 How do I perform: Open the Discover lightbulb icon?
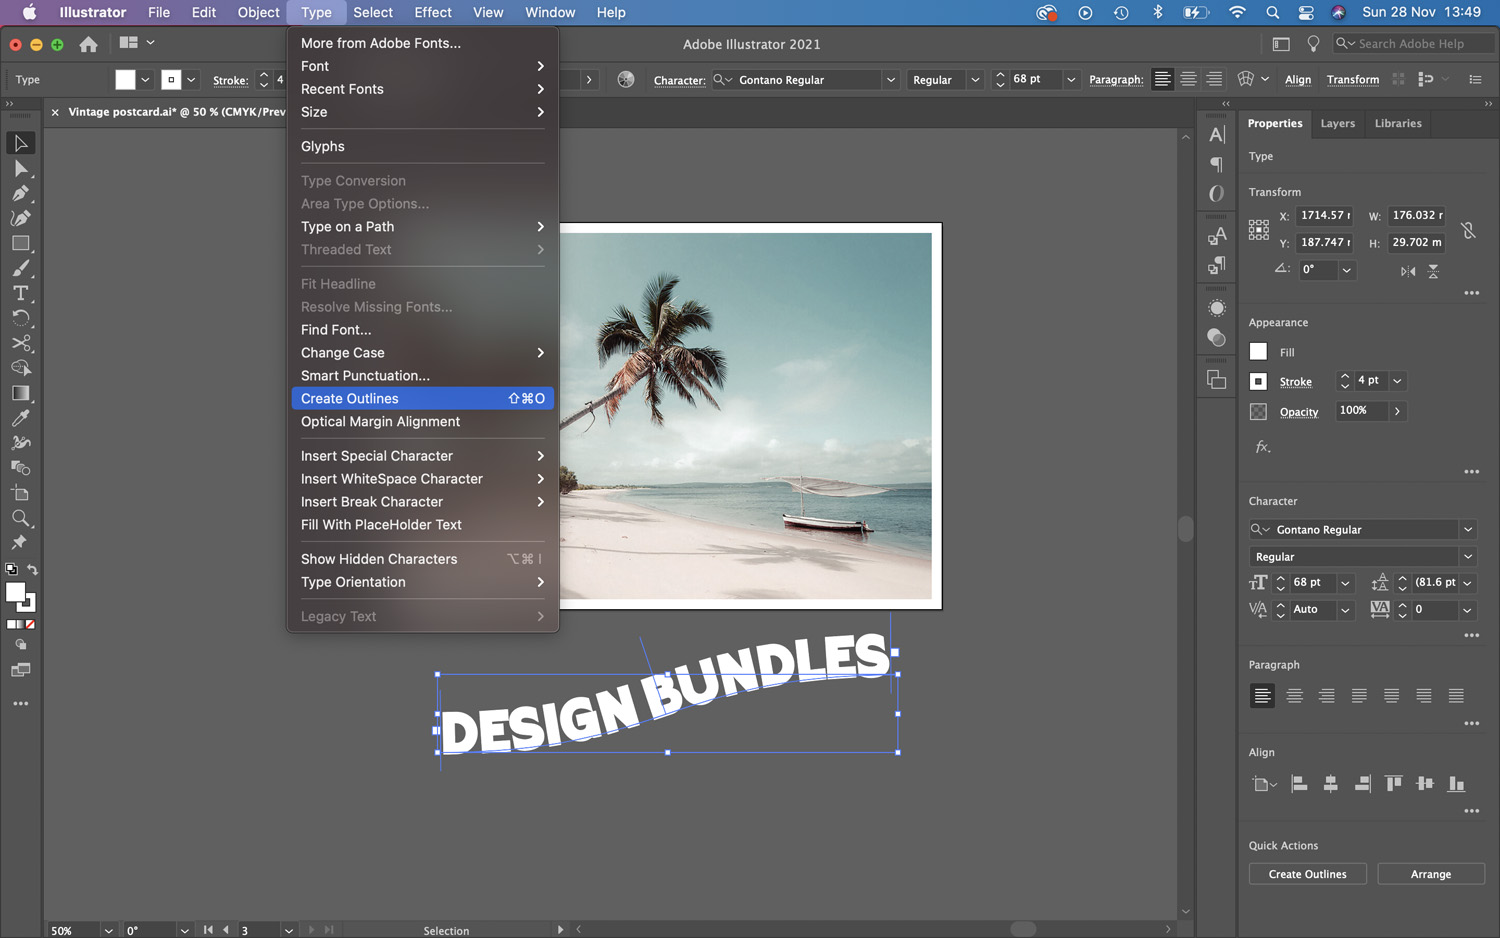pos(1313,44)
